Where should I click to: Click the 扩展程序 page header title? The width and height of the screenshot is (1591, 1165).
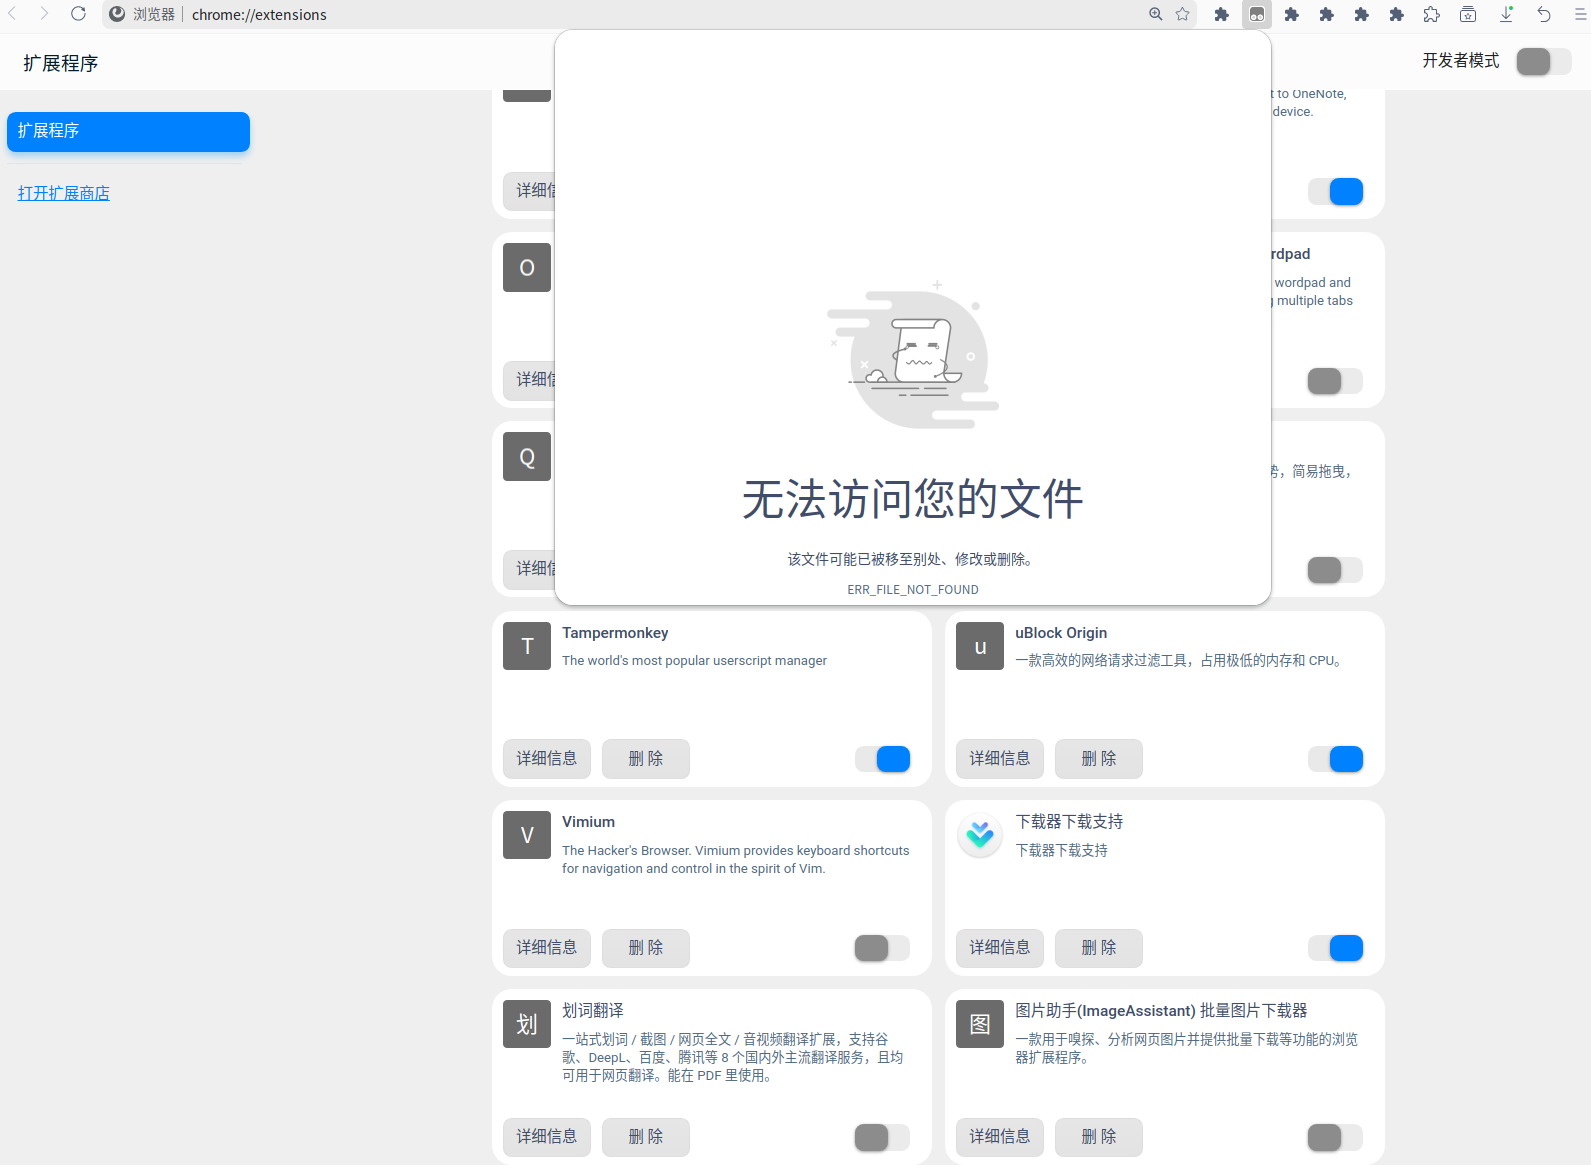(x=61, y=63)
